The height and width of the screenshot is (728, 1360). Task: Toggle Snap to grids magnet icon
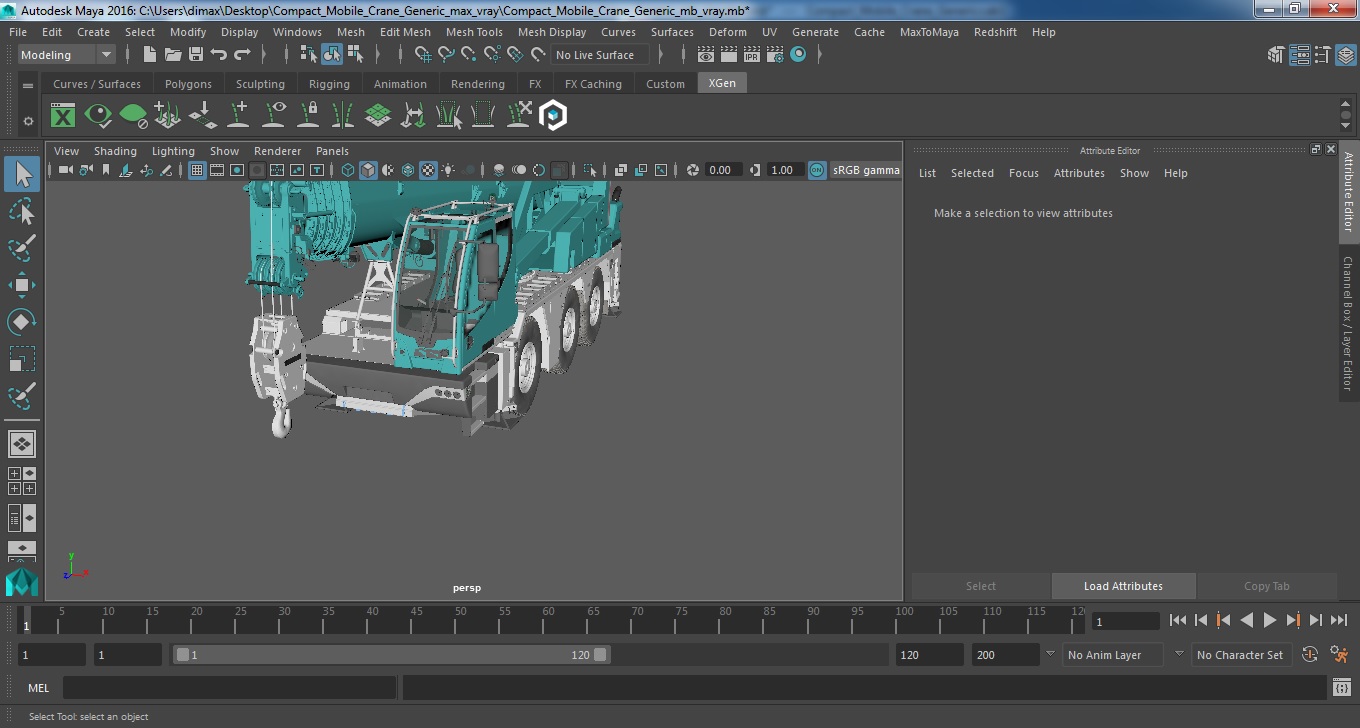click(424, 55)
